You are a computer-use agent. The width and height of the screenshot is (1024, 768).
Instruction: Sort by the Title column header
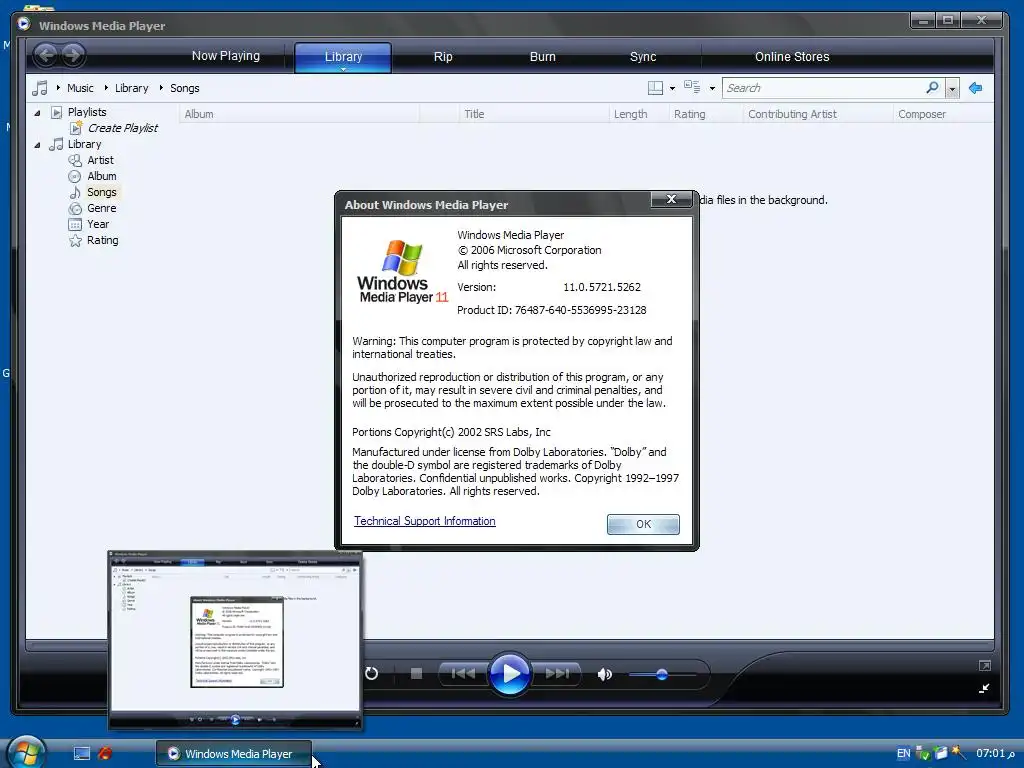533,114
